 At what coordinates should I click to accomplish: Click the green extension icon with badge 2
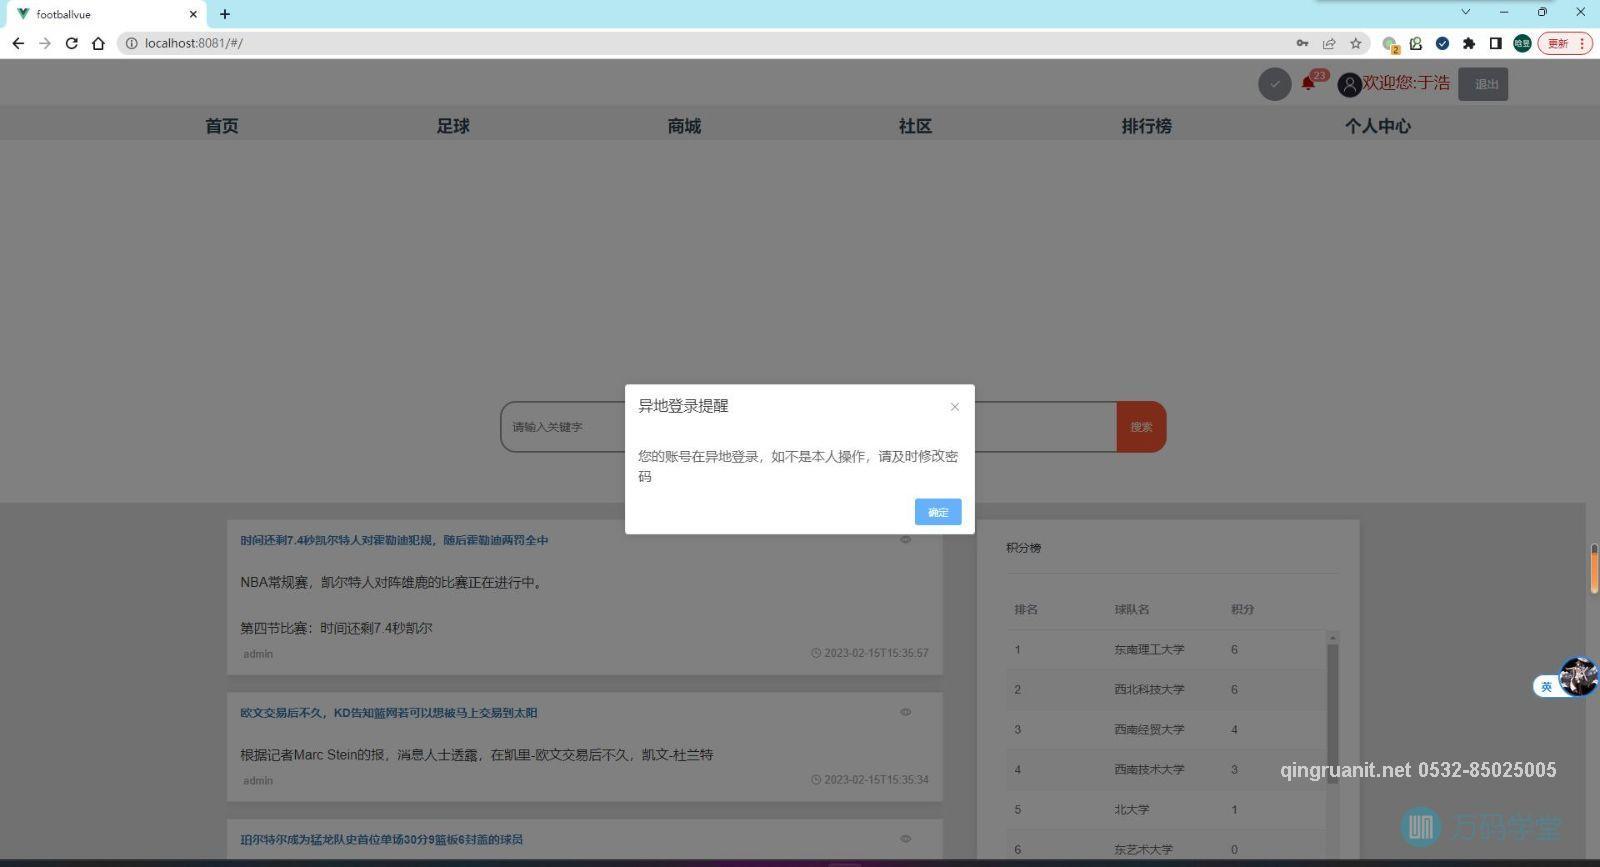coord(1390,44)
